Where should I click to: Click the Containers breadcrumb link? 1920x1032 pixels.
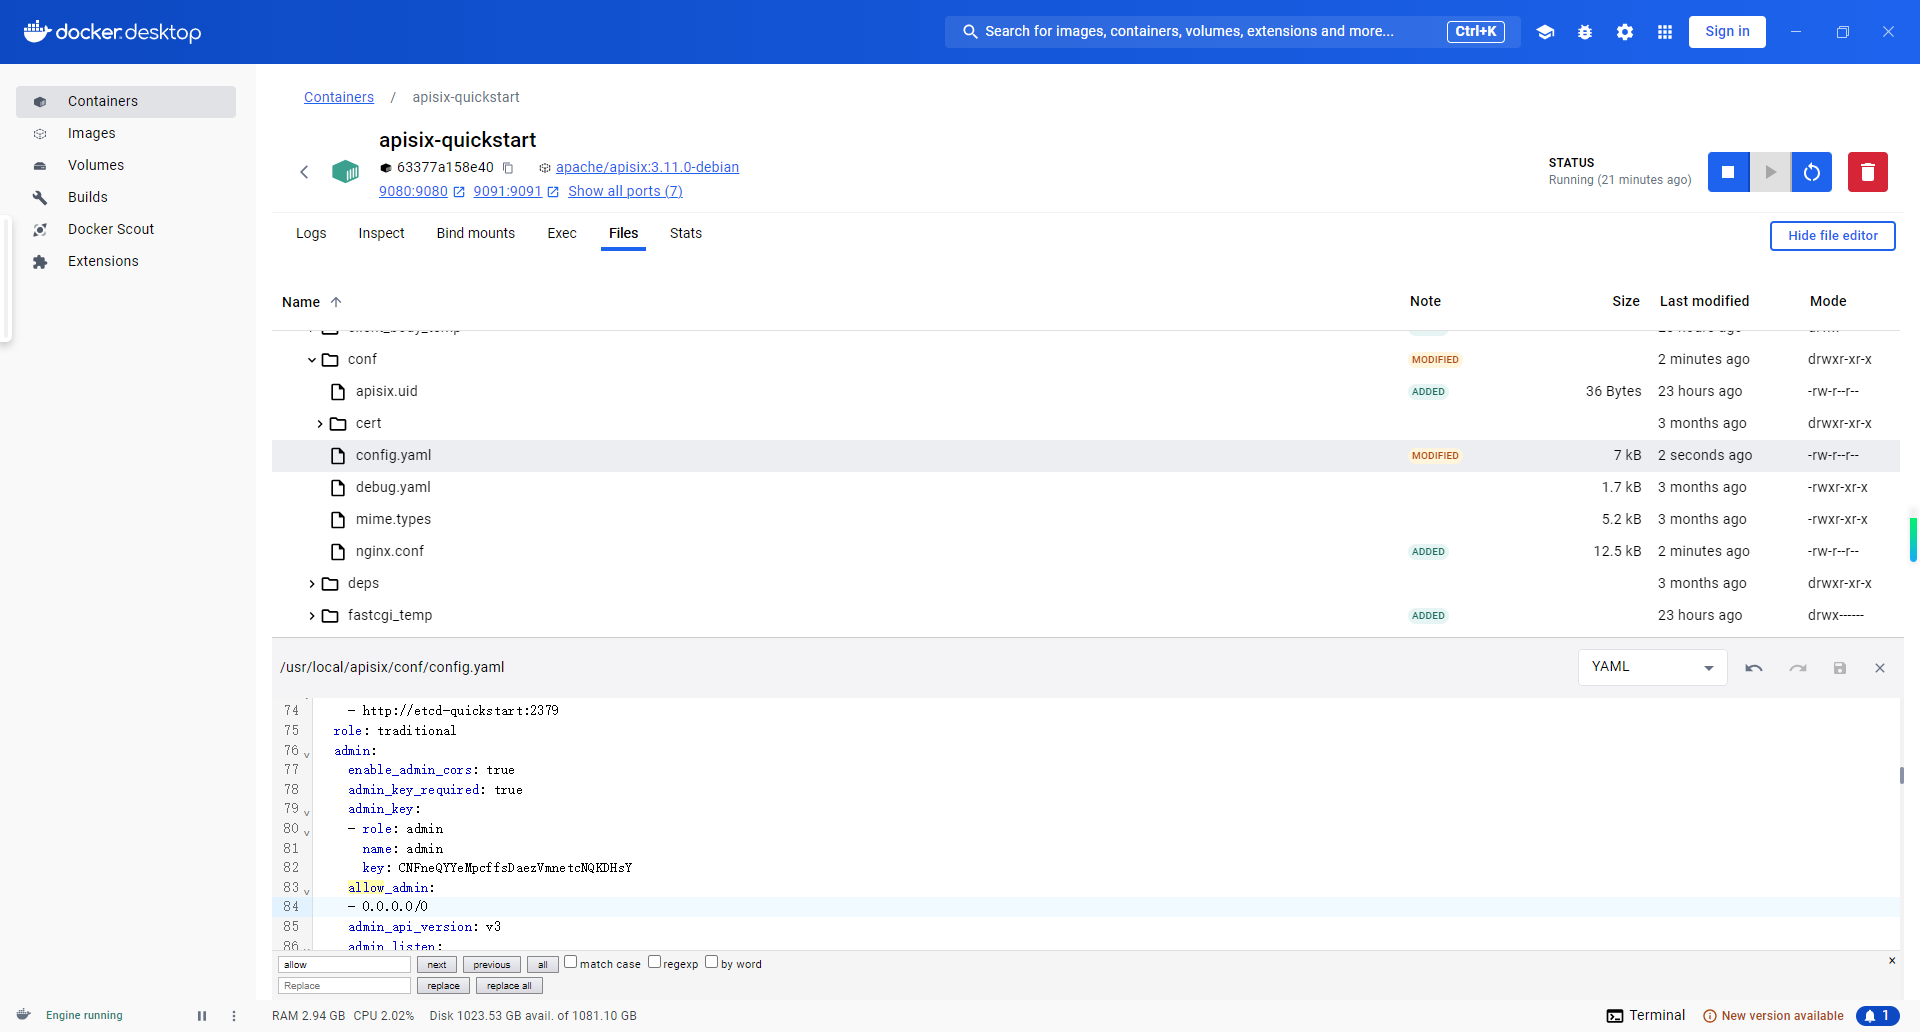[x=339, y=98]
